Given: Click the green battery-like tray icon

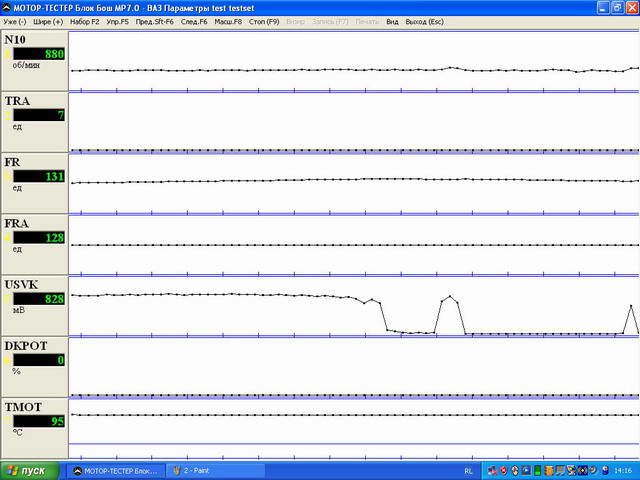Looking at the screenshot, I should (x=538, y=471).
